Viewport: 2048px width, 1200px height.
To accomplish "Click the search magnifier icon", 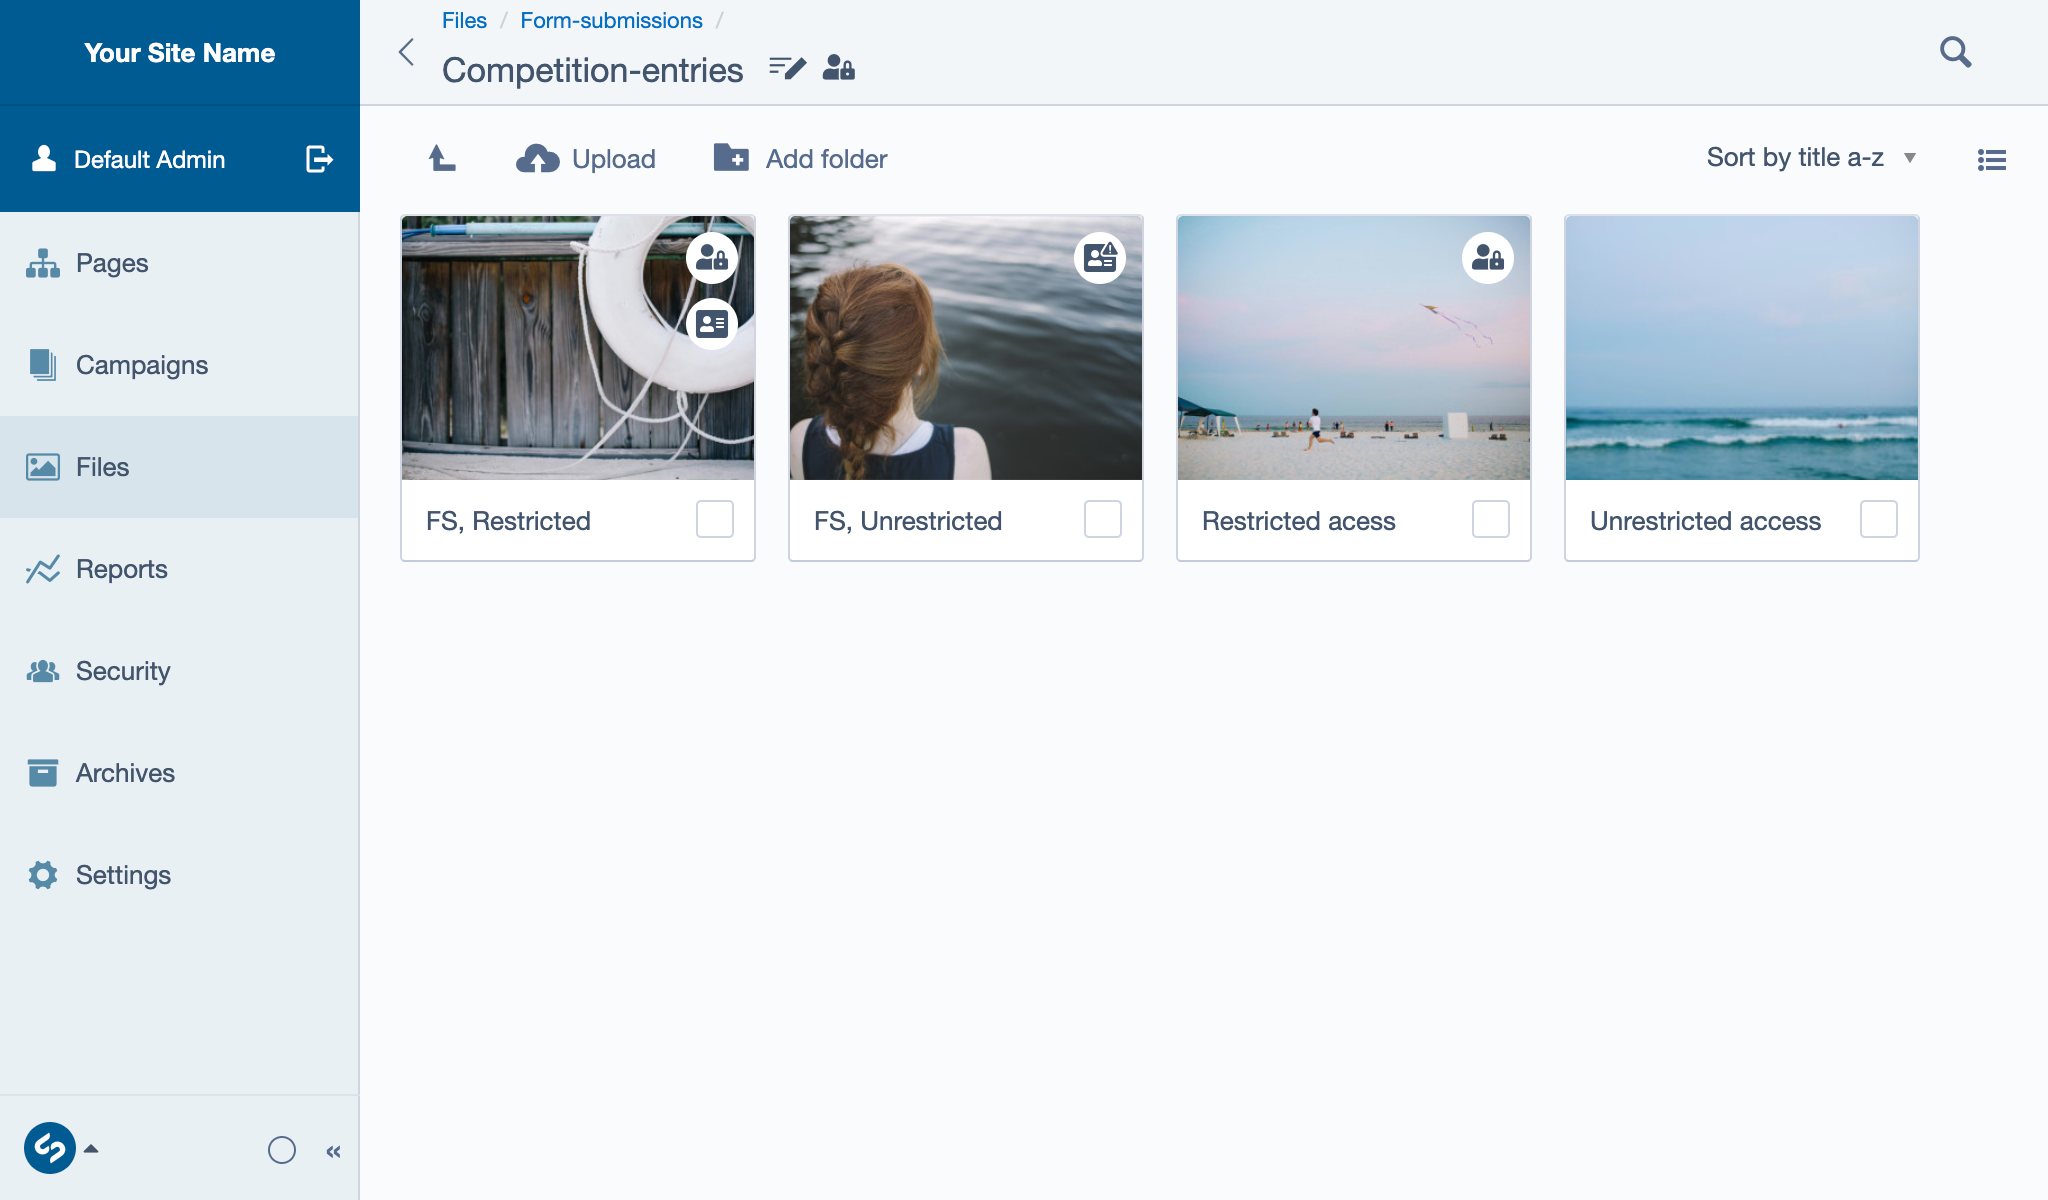I will click(x=1955, y=53).
